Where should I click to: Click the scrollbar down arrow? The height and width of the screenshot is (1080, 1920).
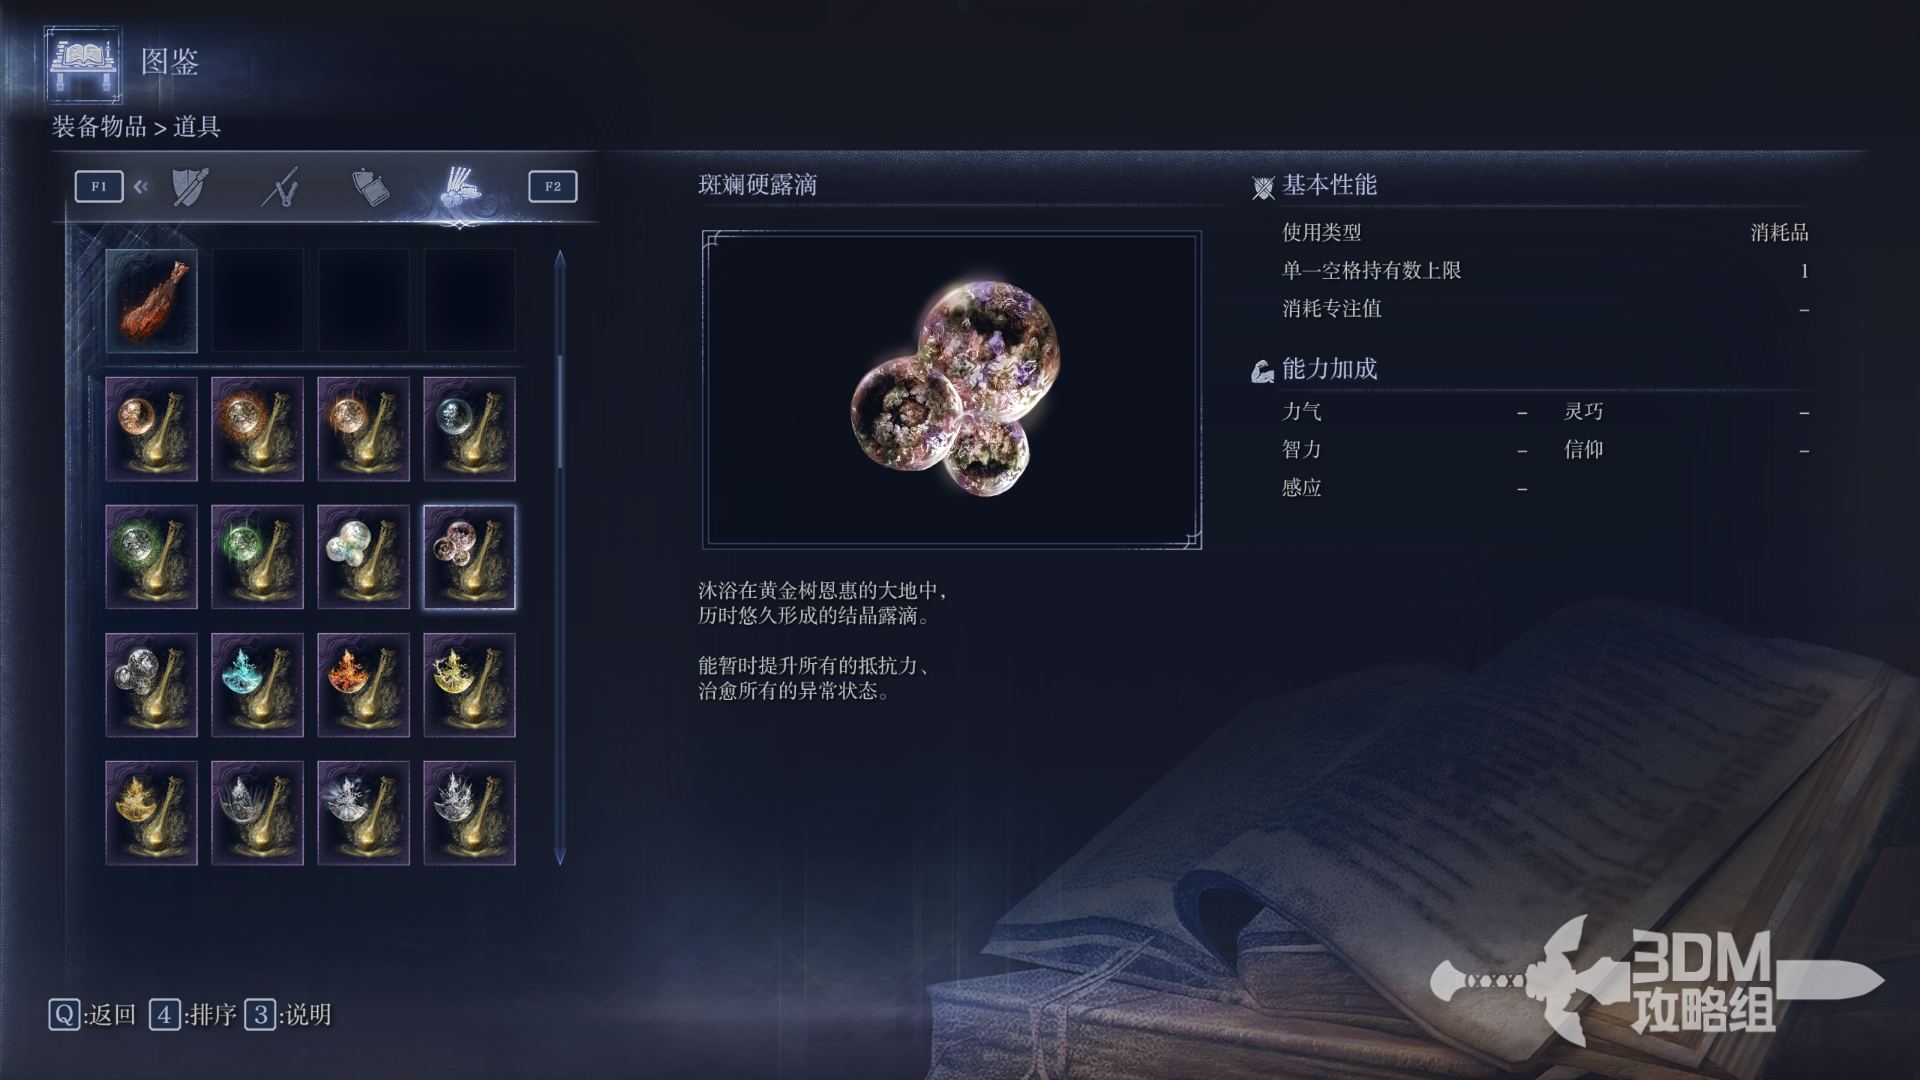[560, 857]
